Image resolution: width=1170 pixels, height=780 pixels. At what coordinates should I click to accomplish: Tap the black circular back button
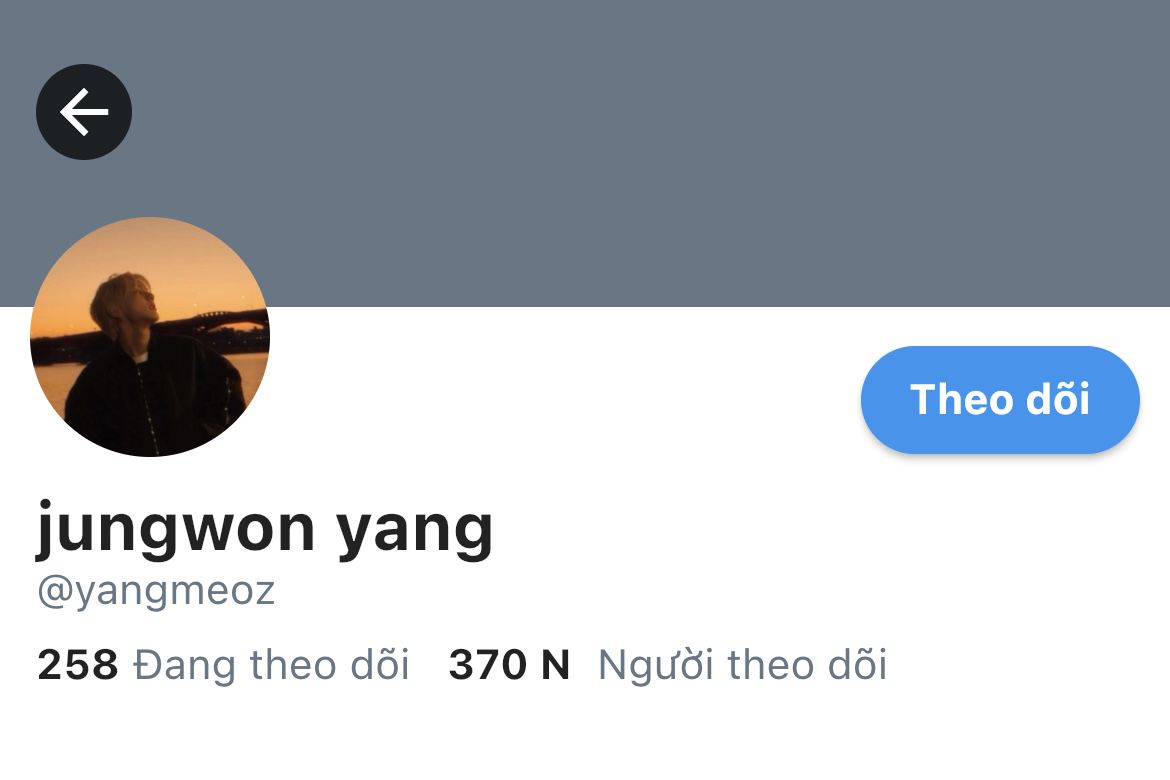tap(84, 112)
